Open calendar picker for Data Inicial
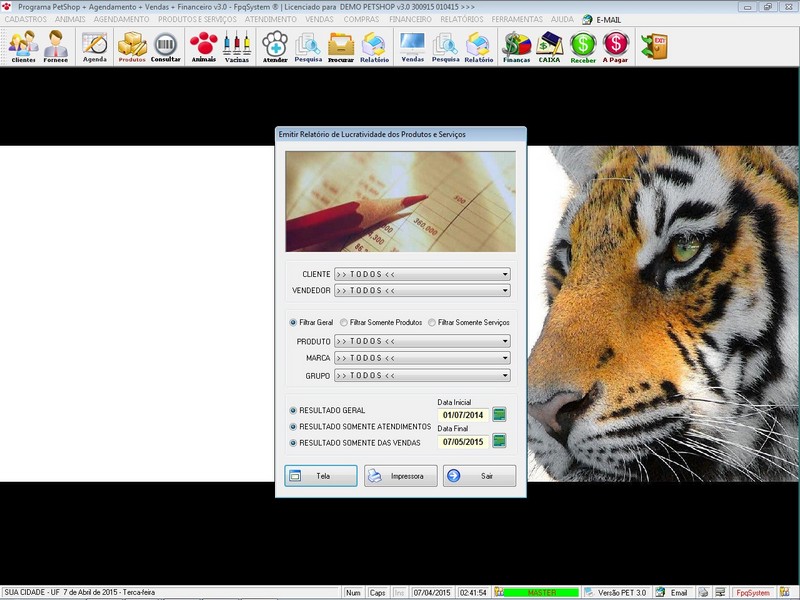Viewport: 800px width, 600px height. [499, 414]
